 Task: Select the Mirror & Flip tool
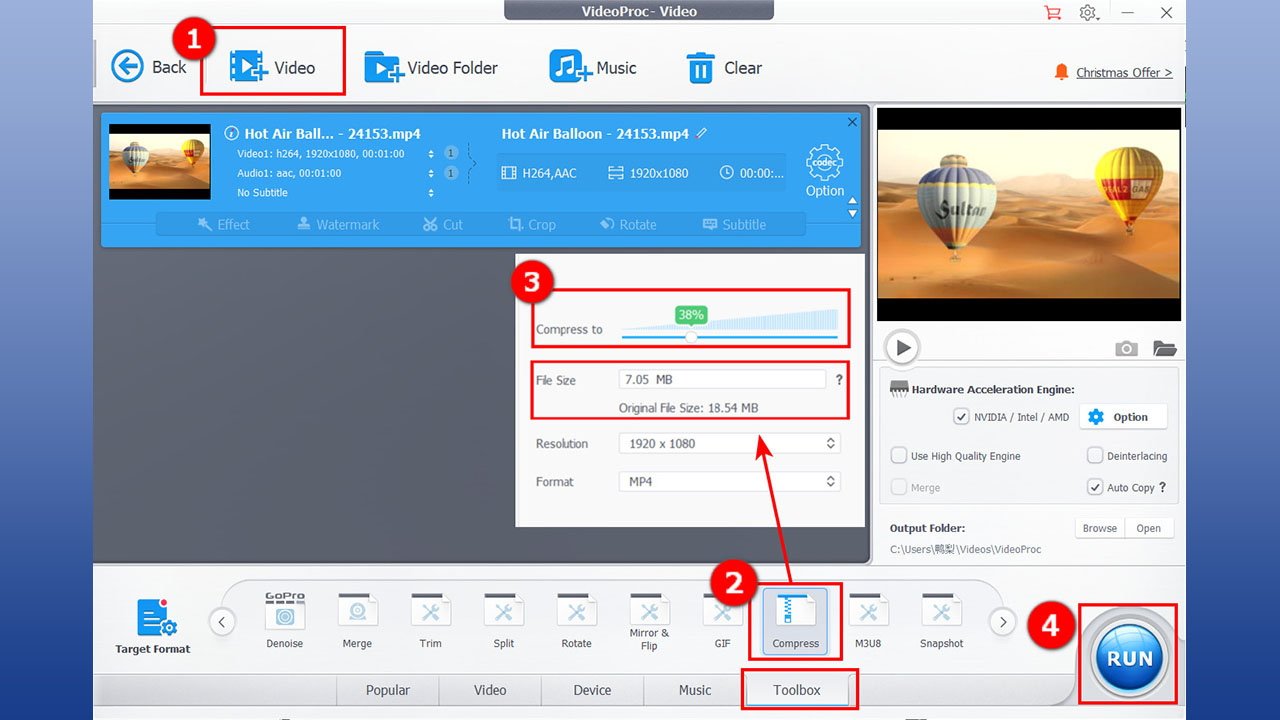(x=649, y=622)
